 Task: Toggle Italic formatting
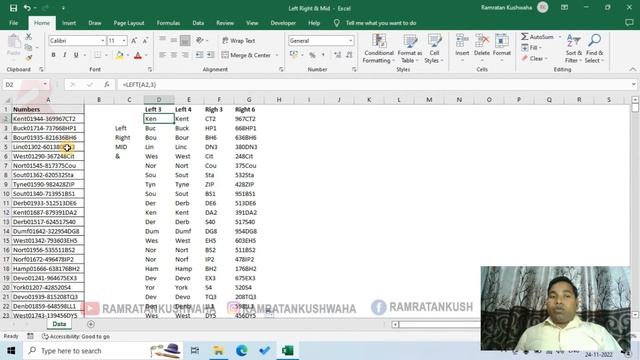(x=64, y=55)
